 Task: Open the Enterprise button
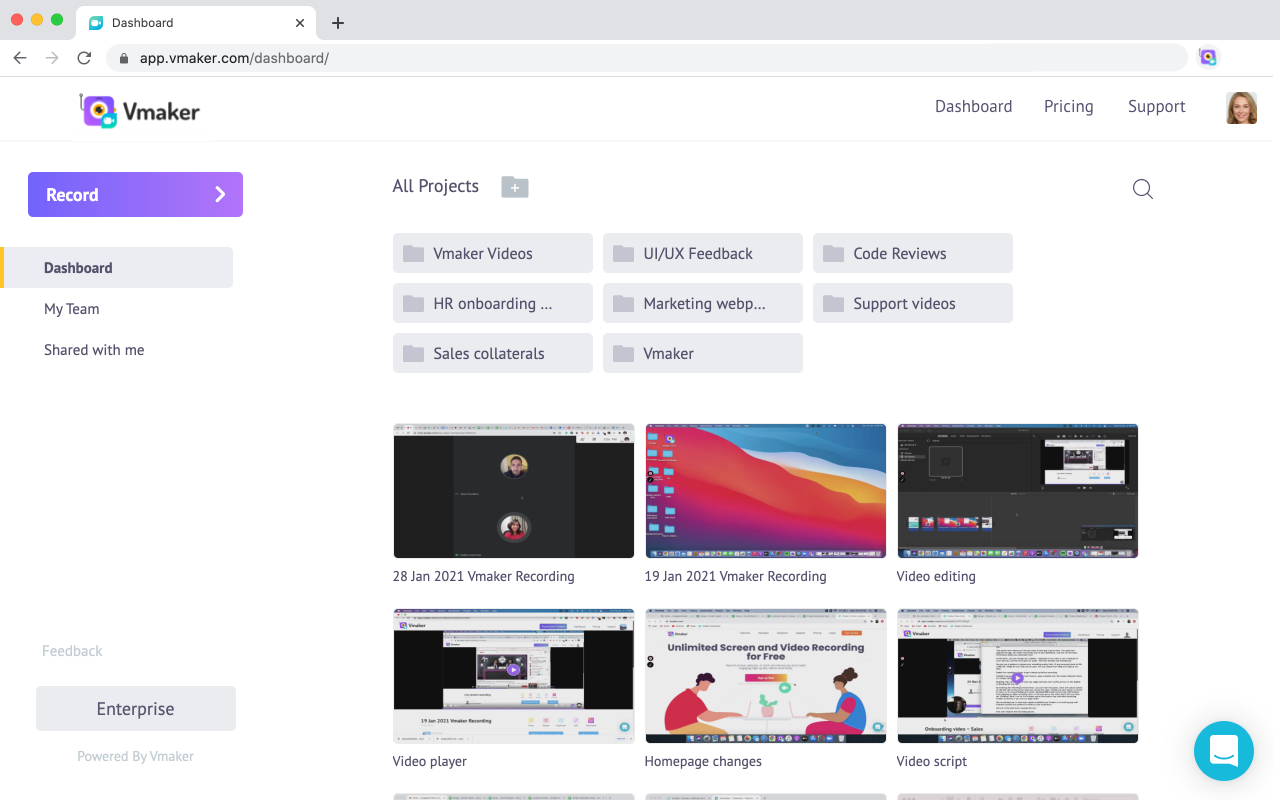(136, 709)
